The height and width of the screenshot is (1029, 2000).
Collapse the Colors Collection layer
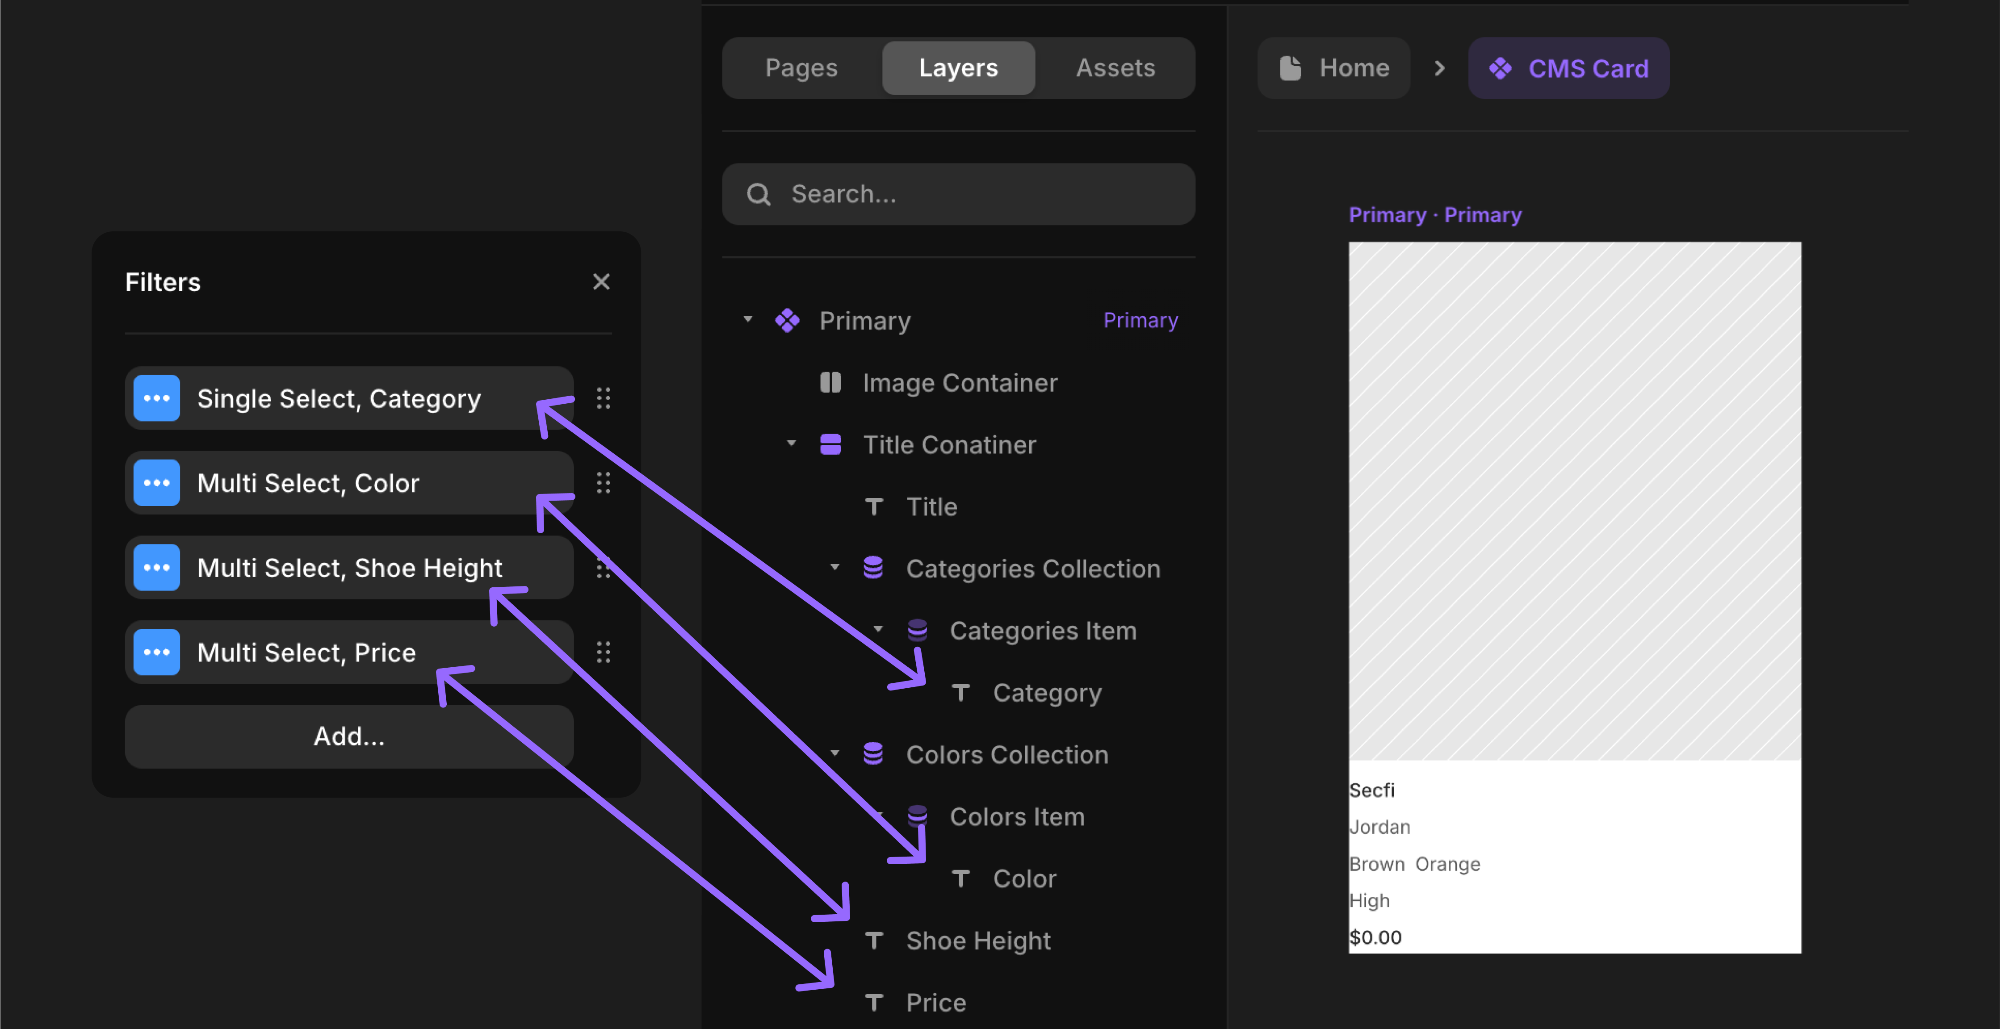(835, 754)
